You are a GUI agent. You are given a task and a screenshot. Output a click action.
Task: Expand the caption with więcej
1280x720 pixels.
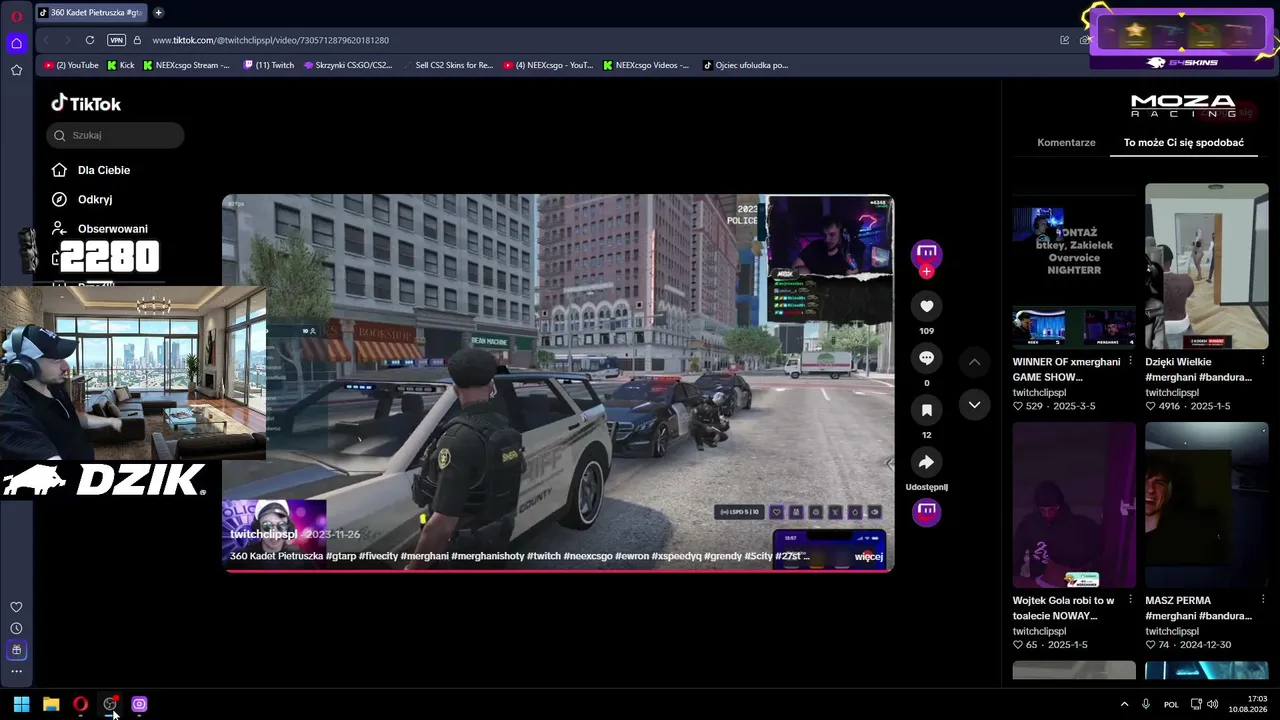tap(869, 556)
